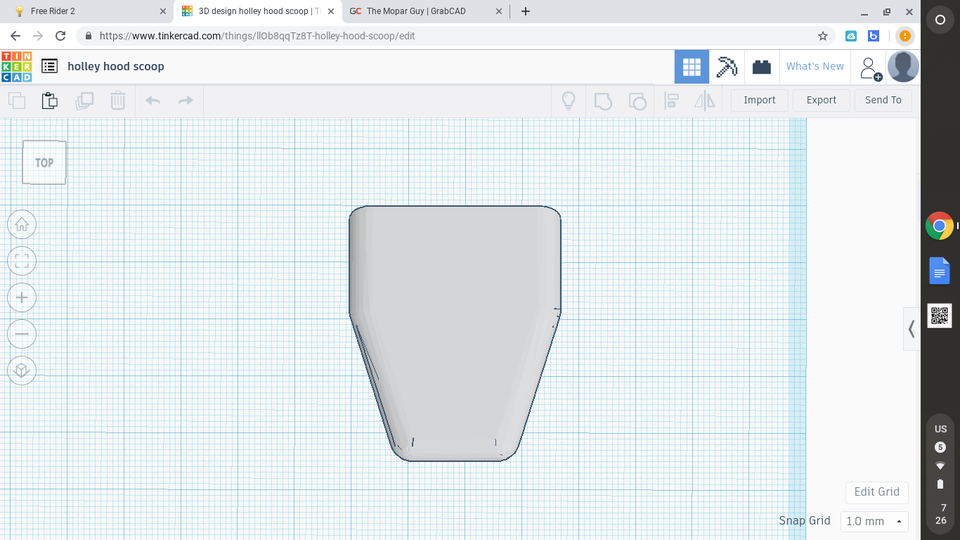
Task: Zoom in with plus button
Action: (x=22, y=298)
